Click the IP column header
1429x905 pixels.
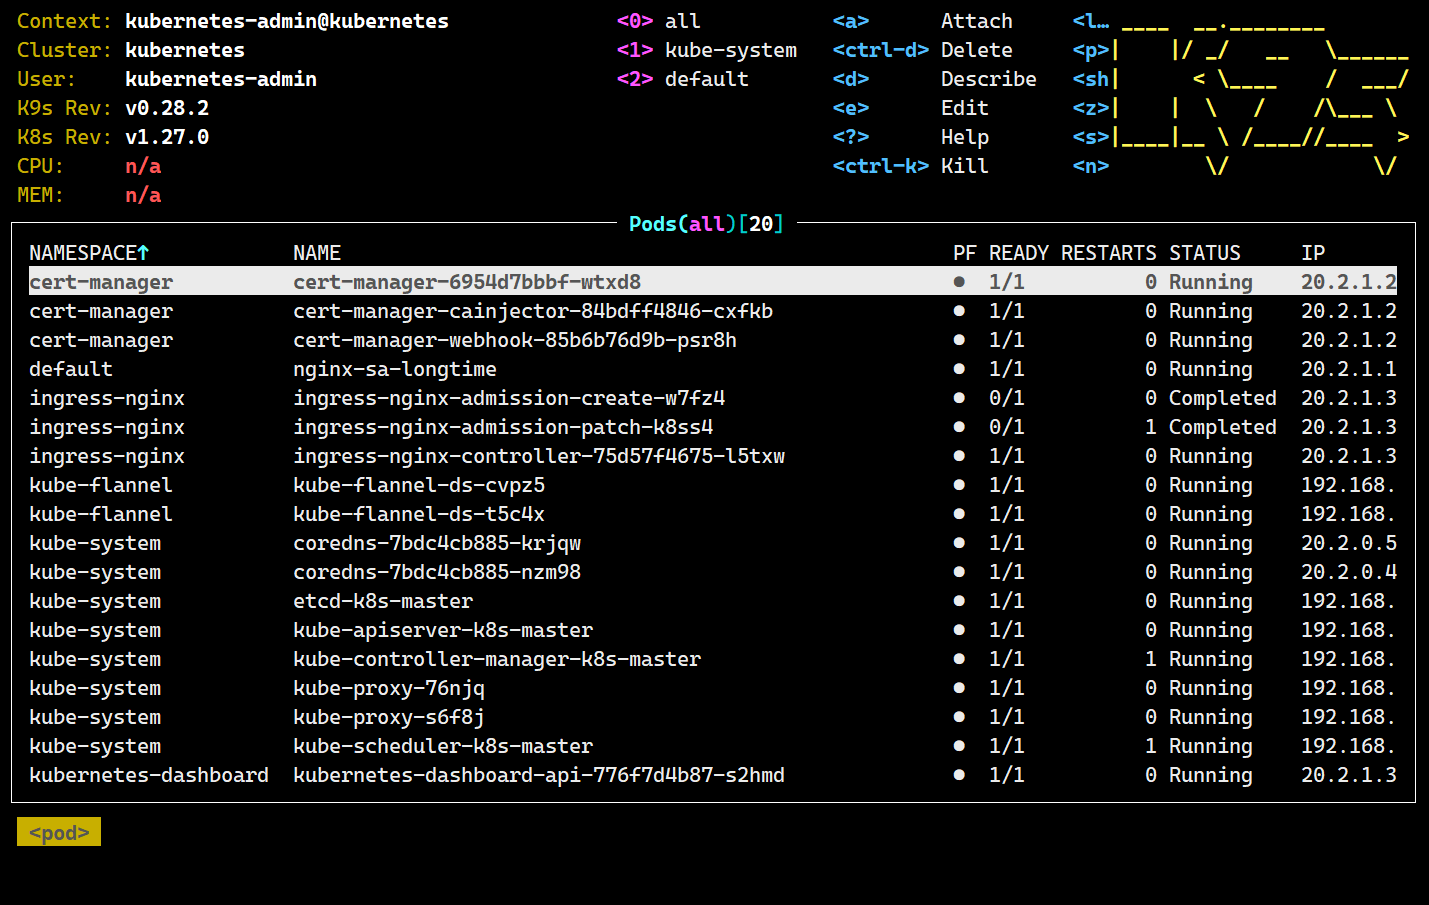tap(1313, 253)
